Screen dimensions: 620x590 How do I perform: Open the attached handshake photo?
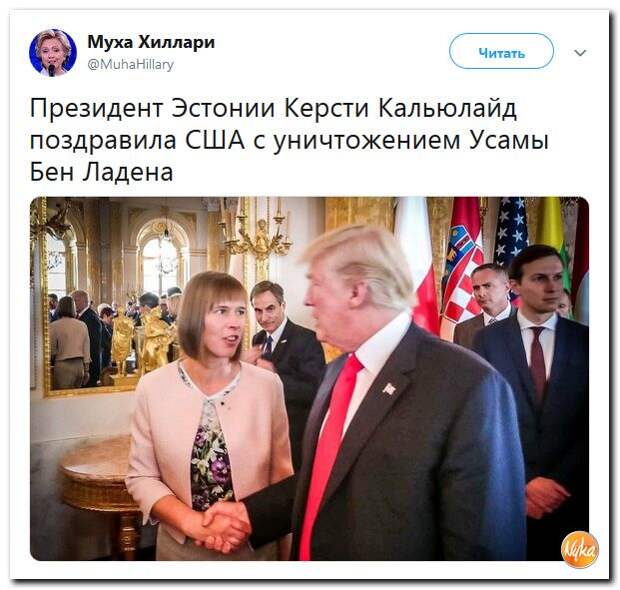309,378
